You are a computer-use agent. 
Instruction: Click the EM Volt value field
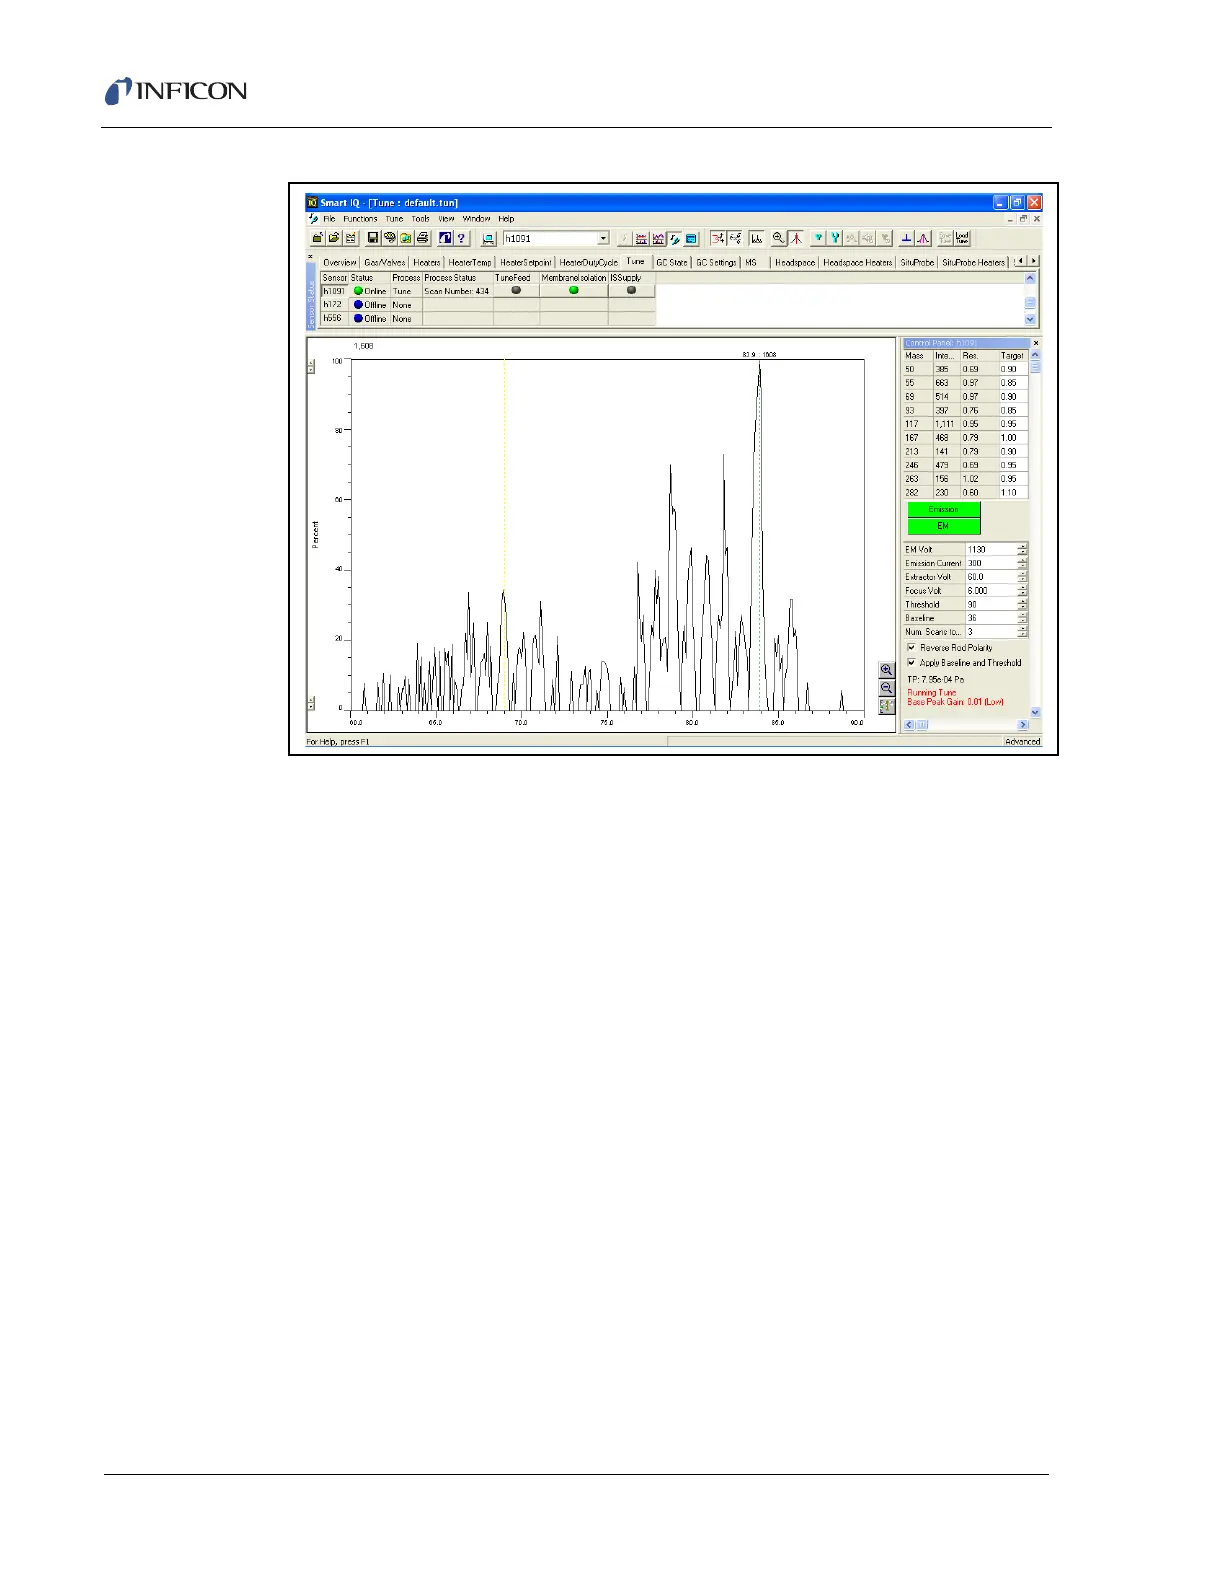click(991, 549)
